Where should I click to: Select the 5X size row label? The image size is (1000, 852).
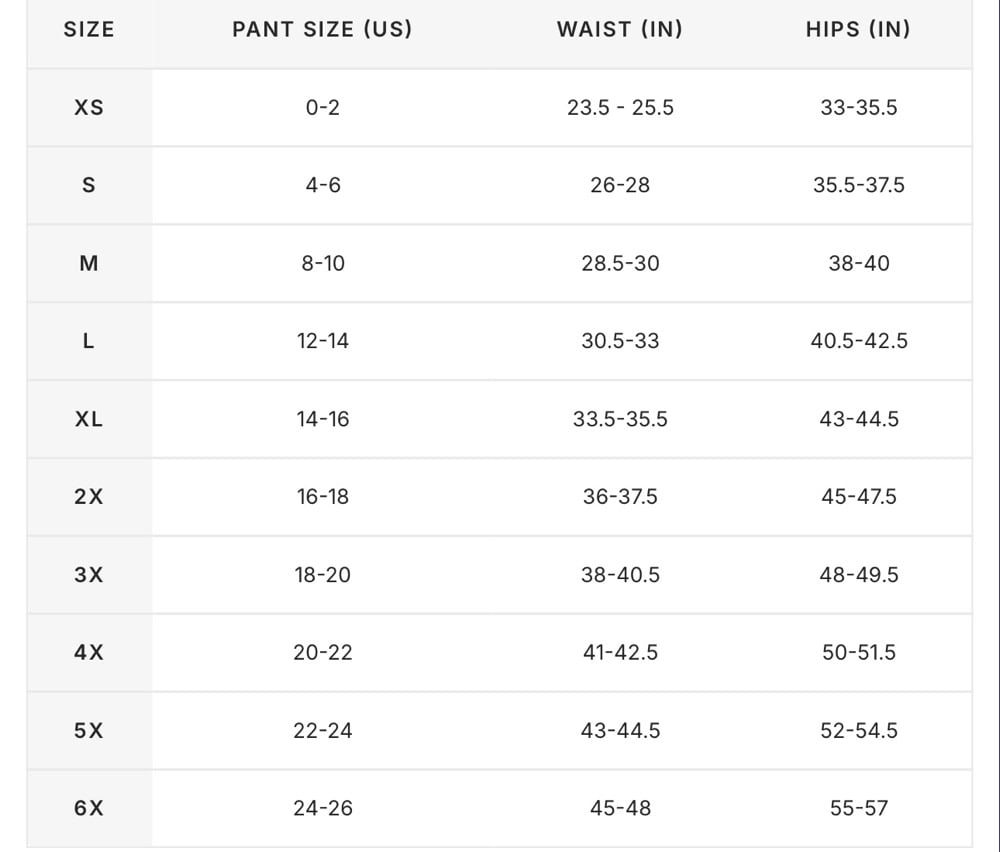pos(89,731)
